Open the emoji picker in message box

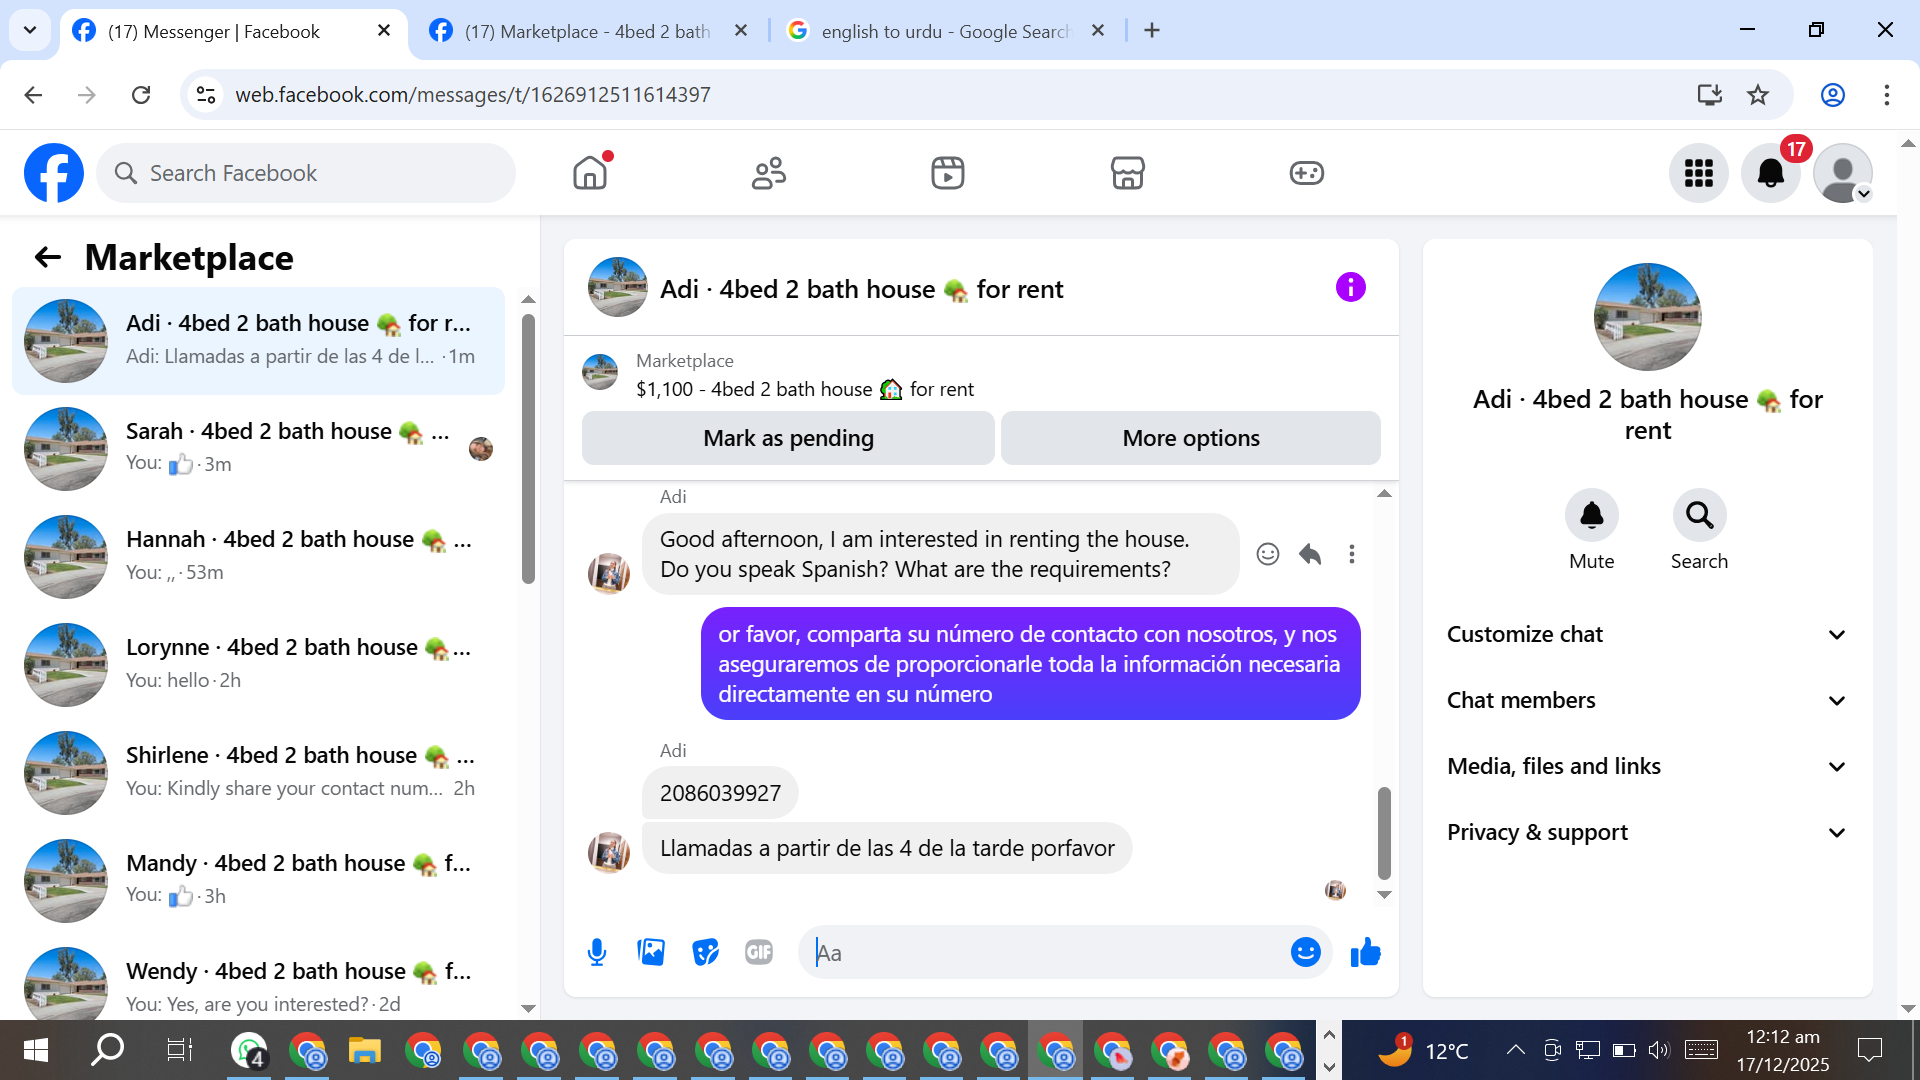coord(1305,953)
